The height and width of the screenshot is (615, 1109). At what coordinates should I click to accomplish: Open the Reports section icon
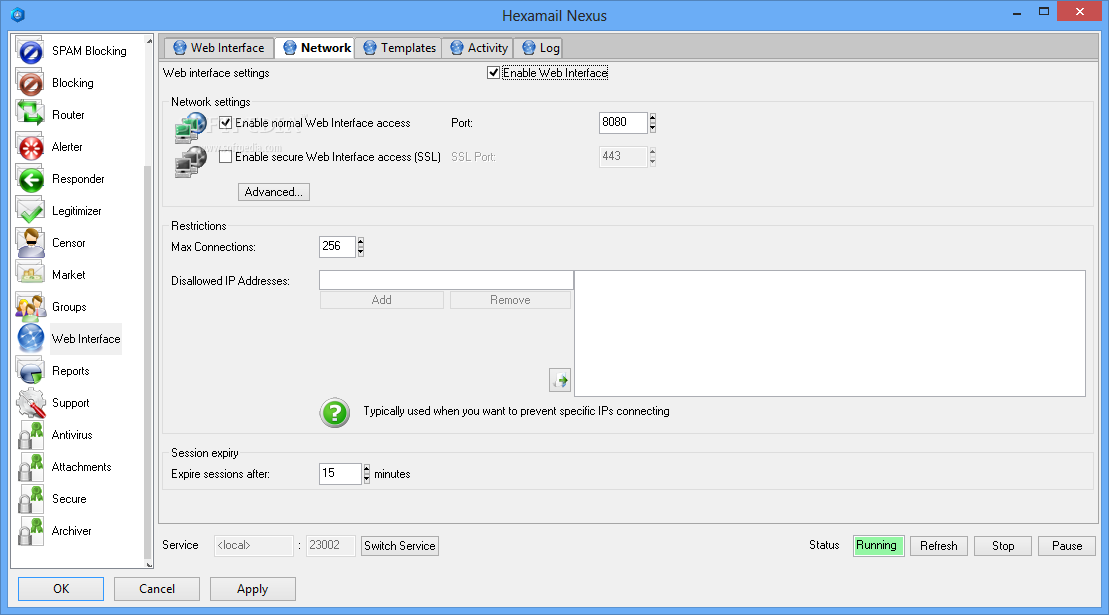click(30, 370)
